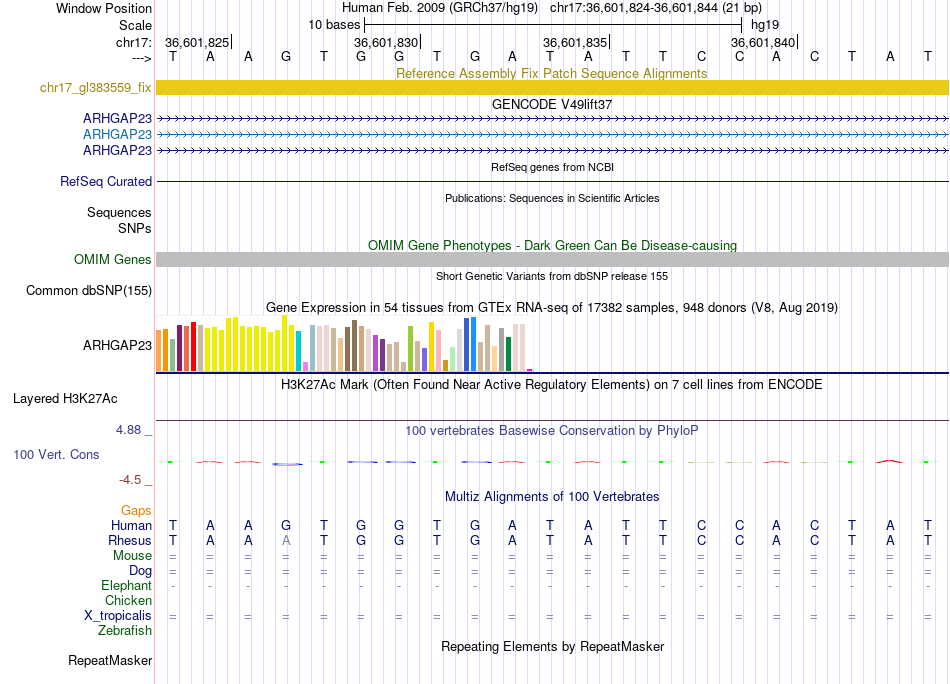Click the Scale track label

[136, 25]
